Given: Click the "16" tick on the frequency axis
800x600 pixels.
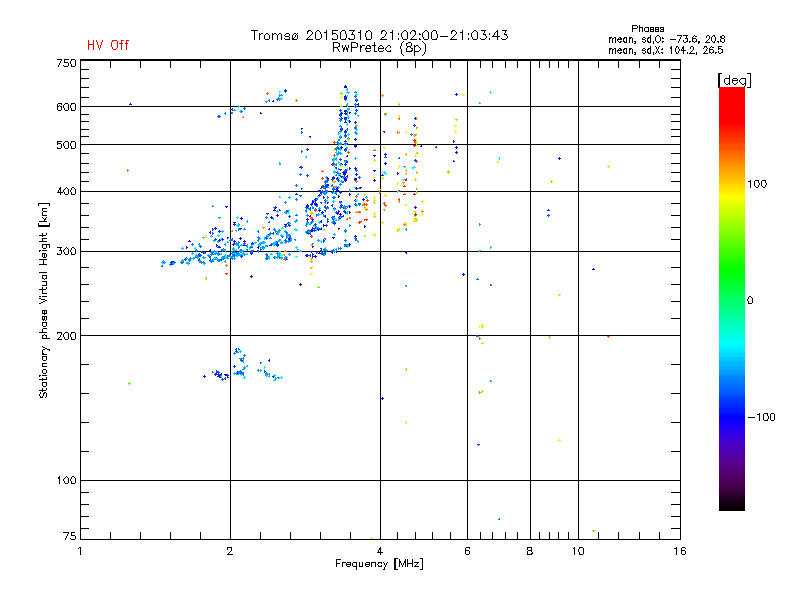Looking at the screenshot, I should [679, 551].
